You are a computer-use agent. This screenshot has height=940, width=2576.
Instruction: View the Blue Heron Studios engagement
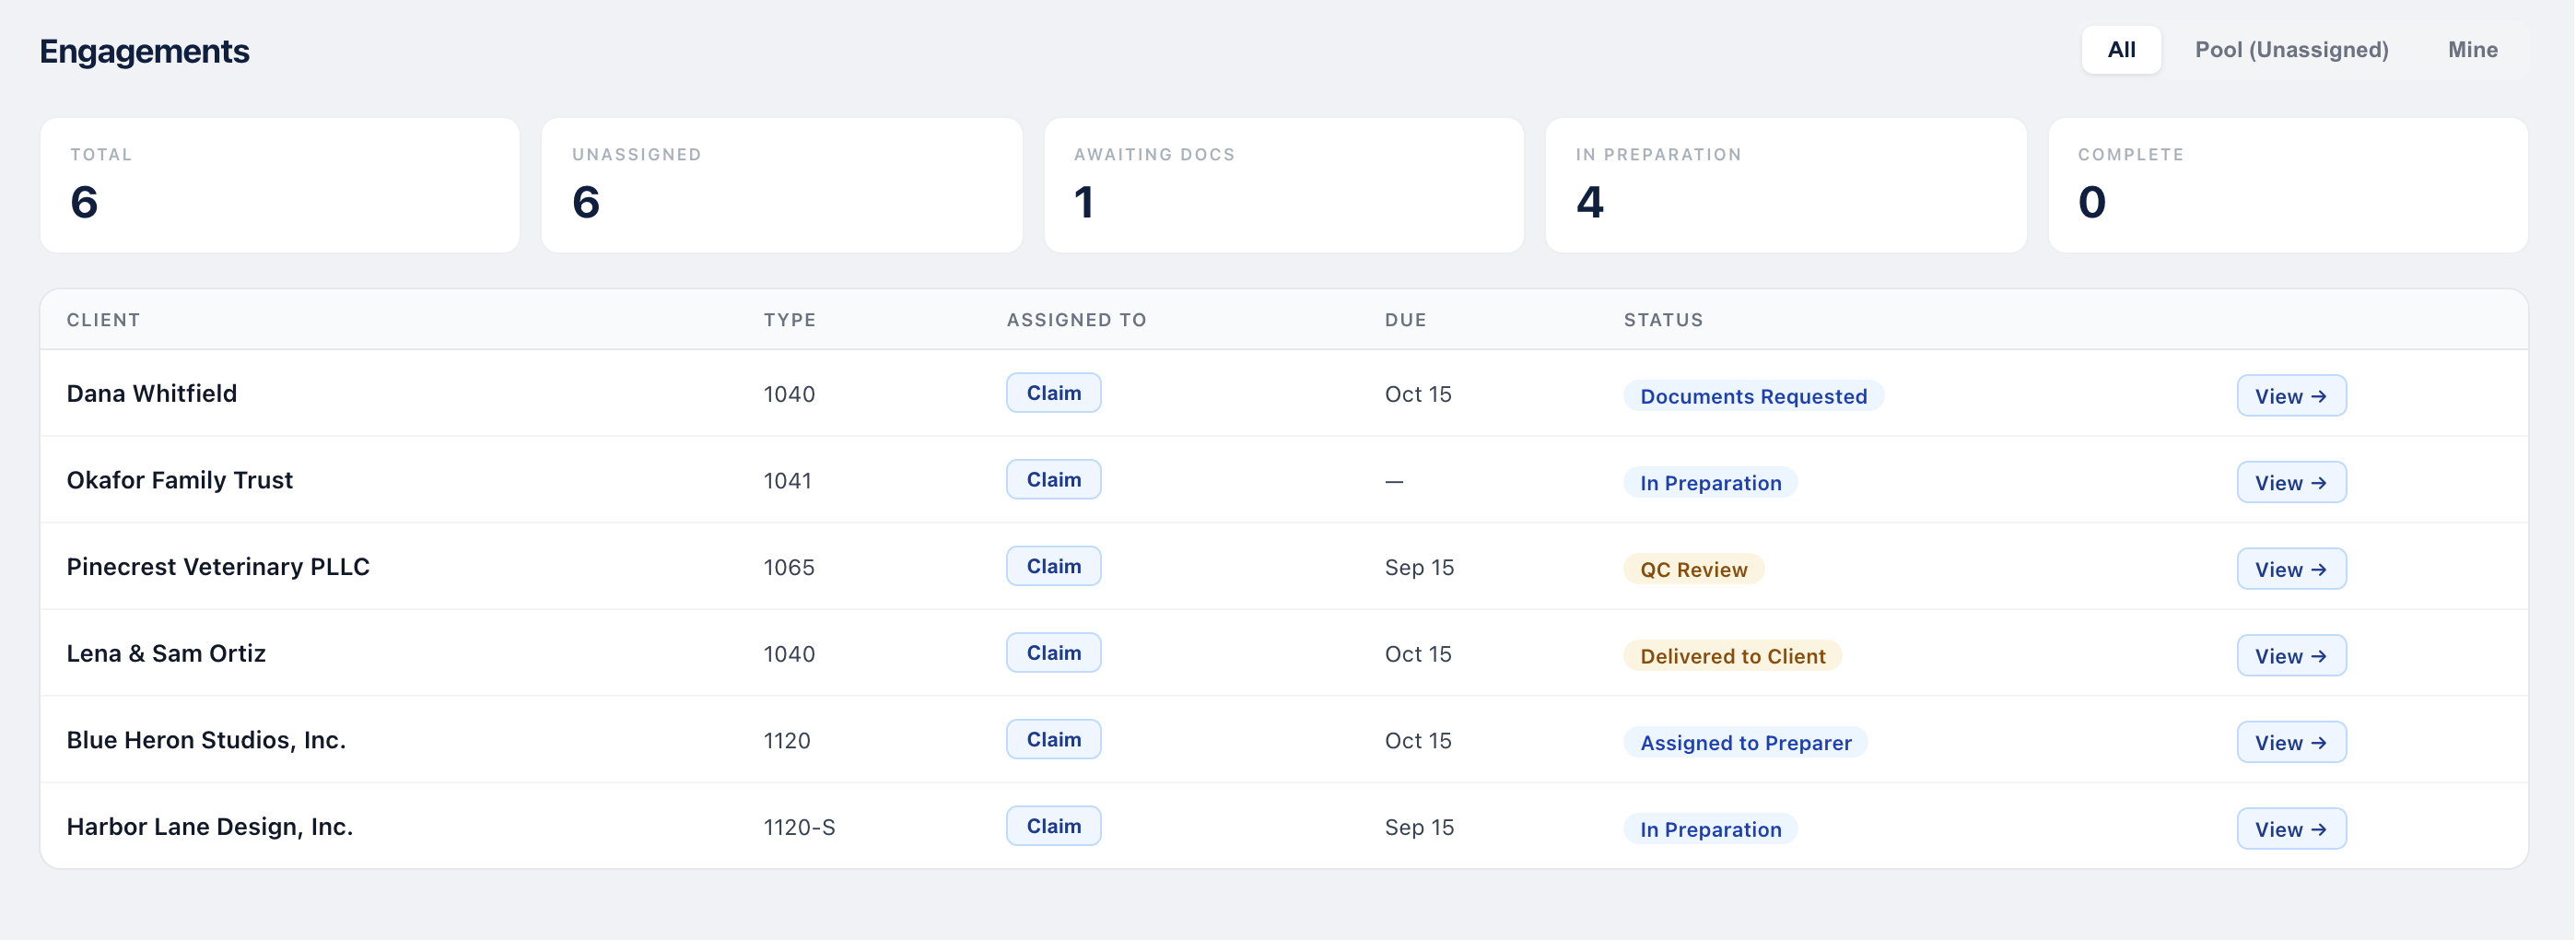[x=2291, y=743]
